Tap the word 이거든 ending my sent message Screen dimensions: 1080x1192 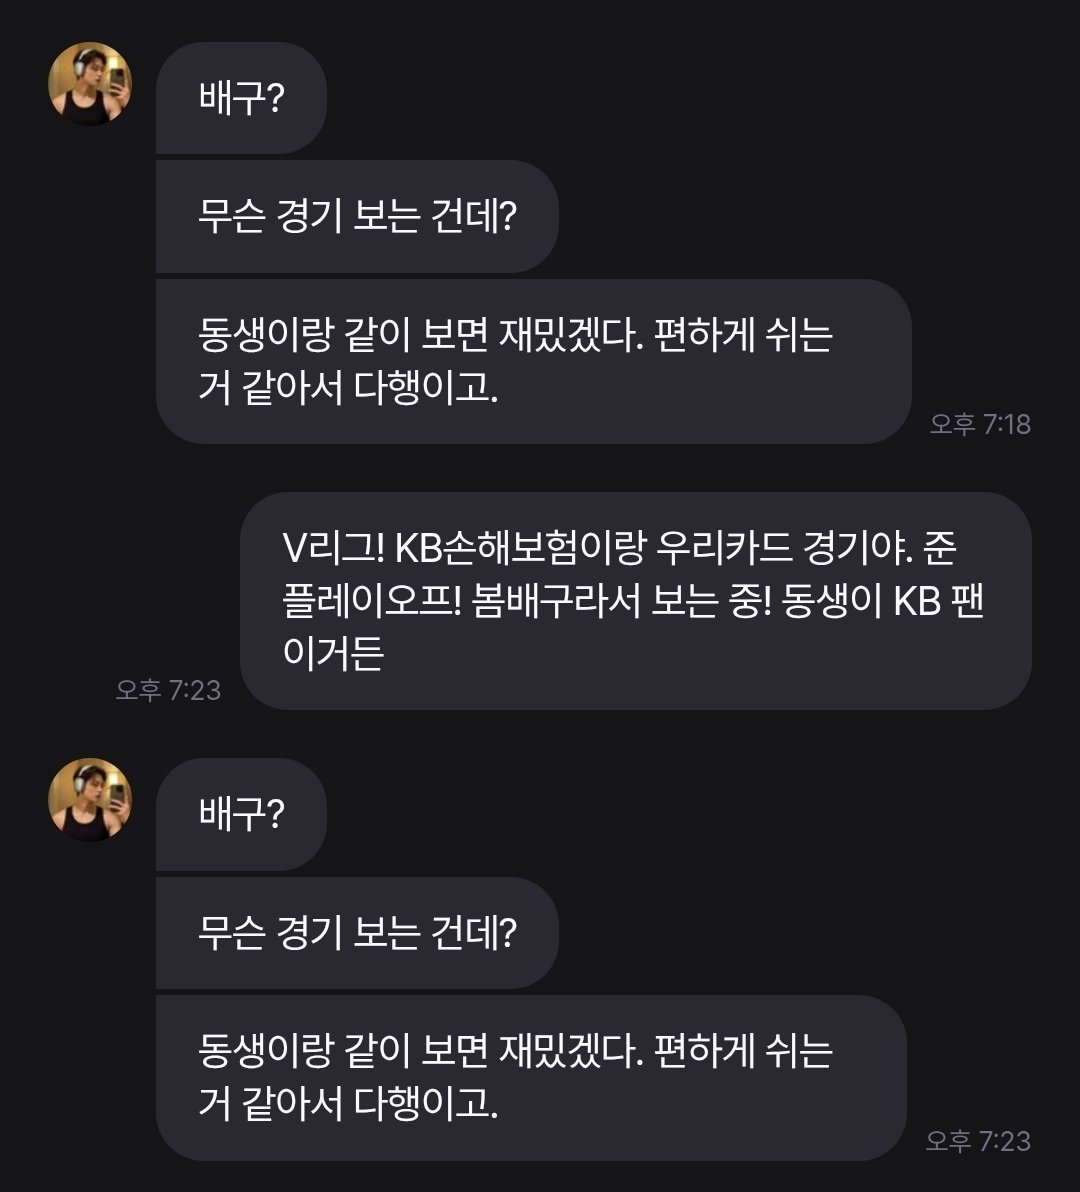pyautogui.click(x=334, y=653)
